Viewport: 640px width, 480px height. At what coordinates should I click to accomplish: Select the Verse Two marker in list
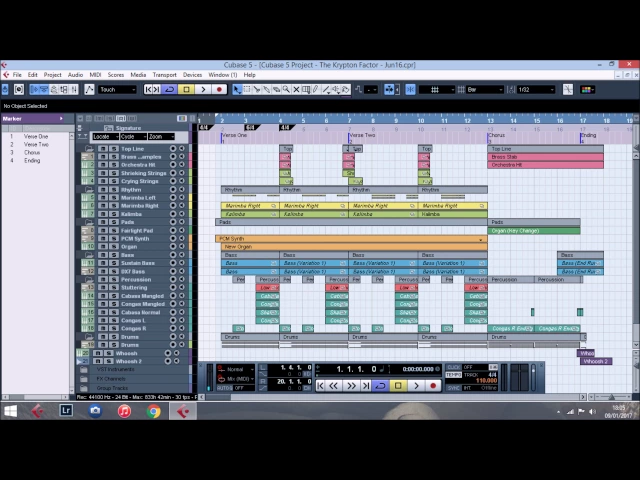36,144
